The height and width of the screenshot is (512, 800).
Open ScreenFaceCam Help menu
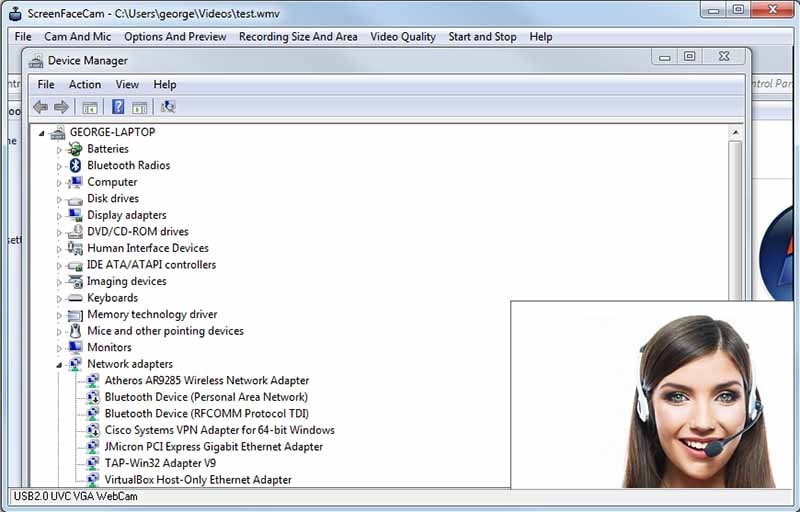(x=541, y=37)
